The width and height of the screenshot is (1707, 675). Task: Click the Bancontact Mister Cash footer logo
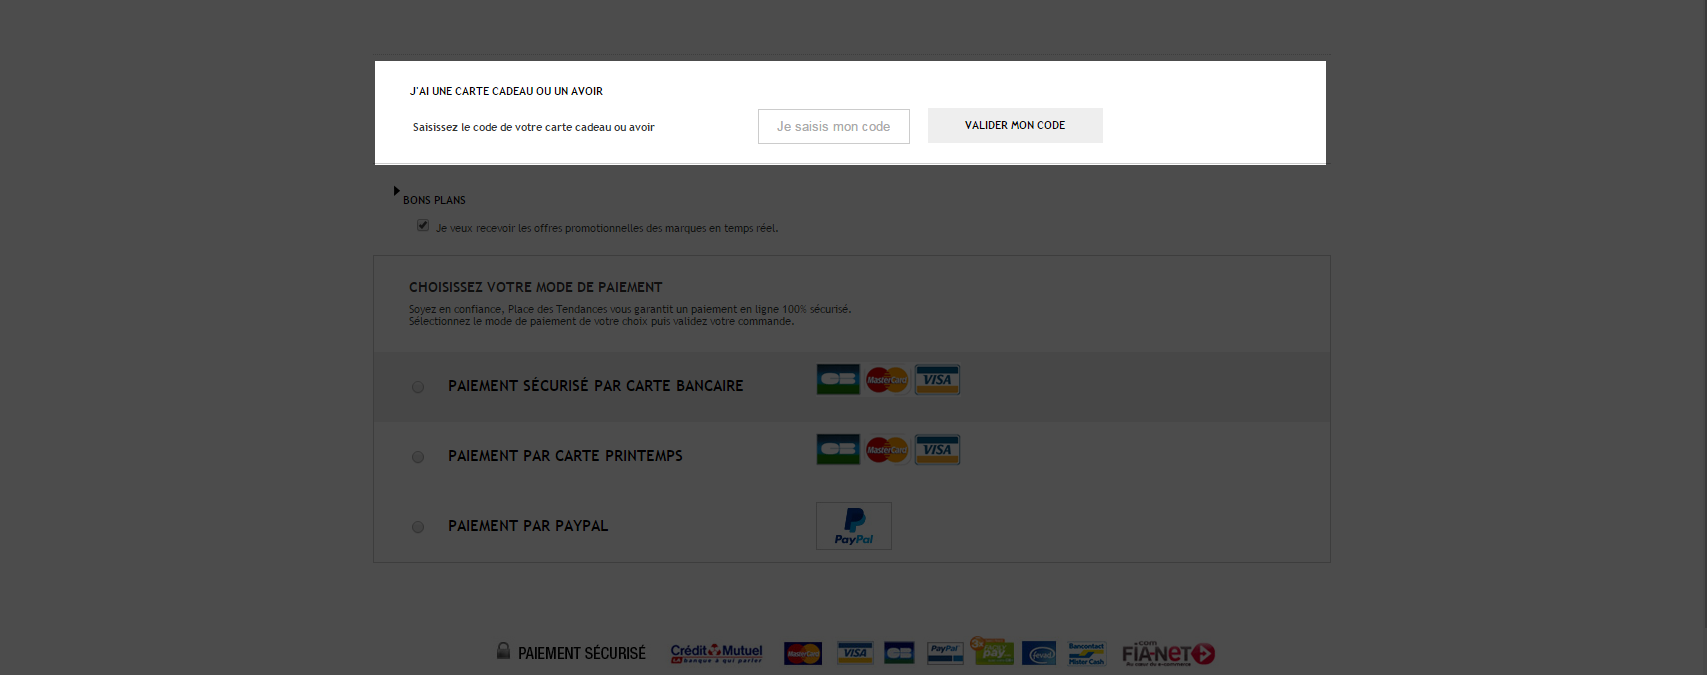(x=1086, y=654)
